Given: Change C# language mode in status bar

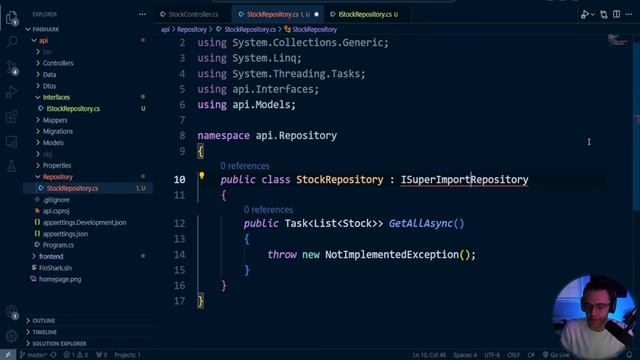Looking at the screenshot, I should tap(531, 355).
